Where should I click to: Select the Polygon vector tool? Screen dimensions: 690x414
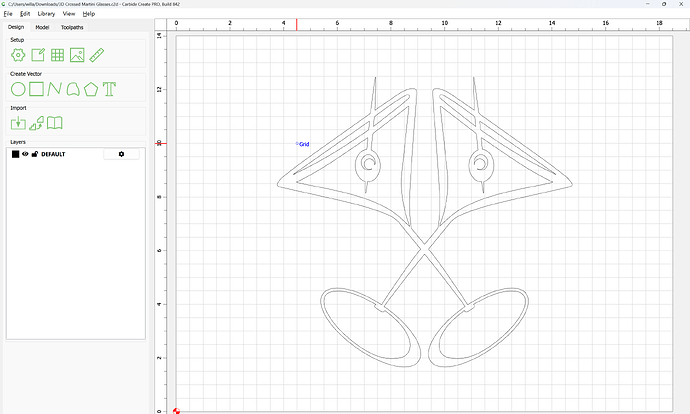[91, 89]
